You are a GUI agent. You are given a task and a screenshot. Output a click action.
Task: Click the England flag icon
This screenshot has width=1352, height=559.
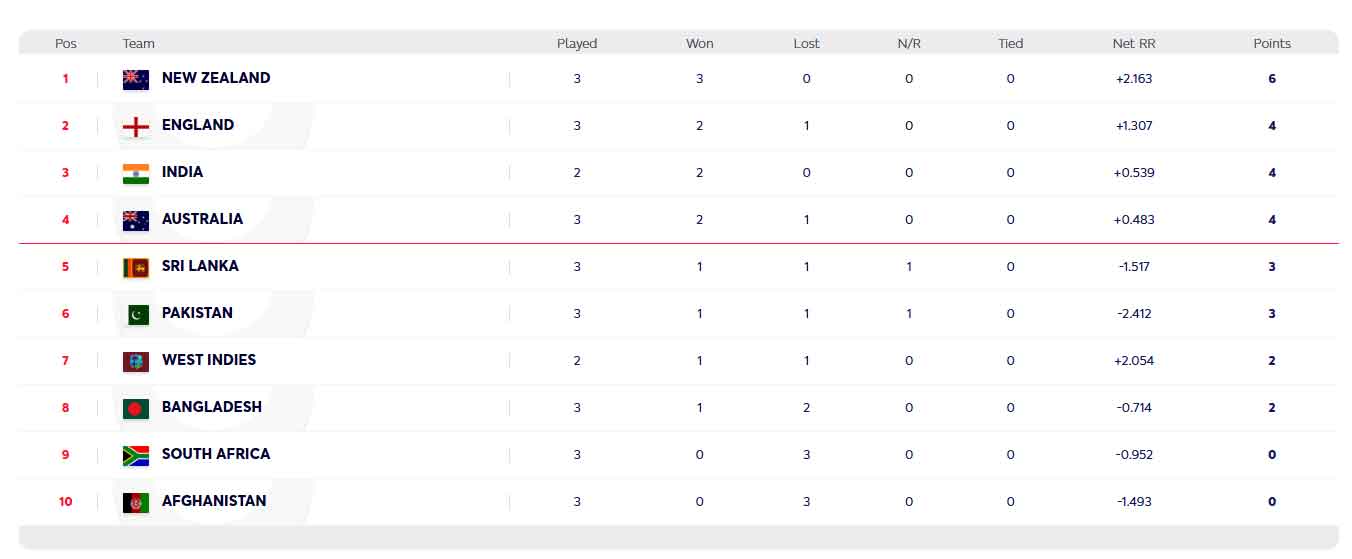(136, 126)
